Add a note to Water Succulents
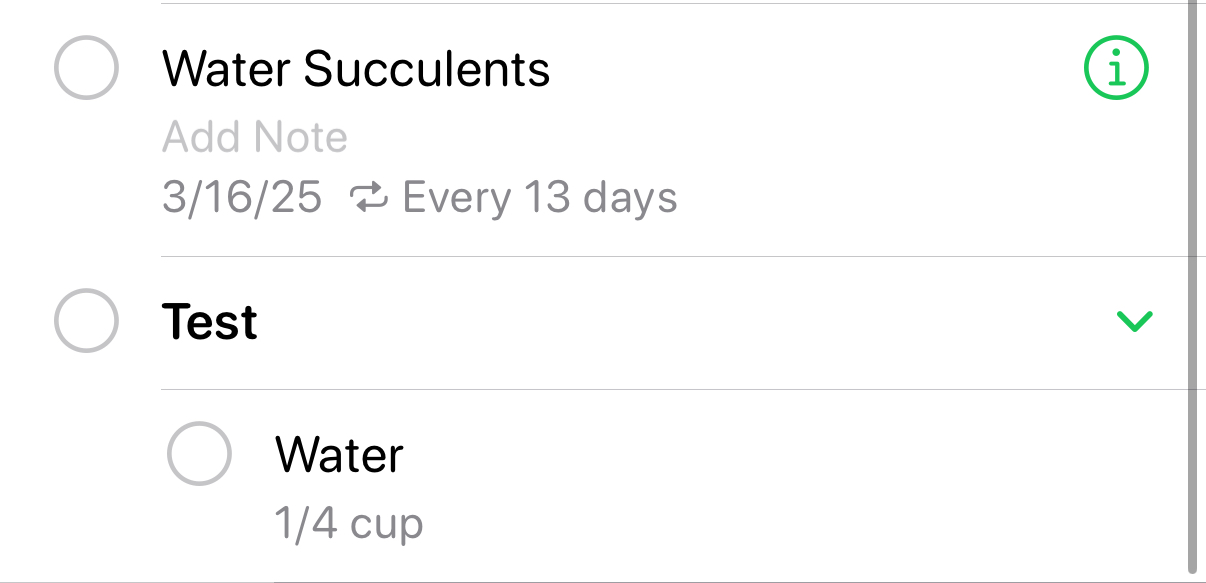Screen dimensions: 1206x583 (255, 137)
